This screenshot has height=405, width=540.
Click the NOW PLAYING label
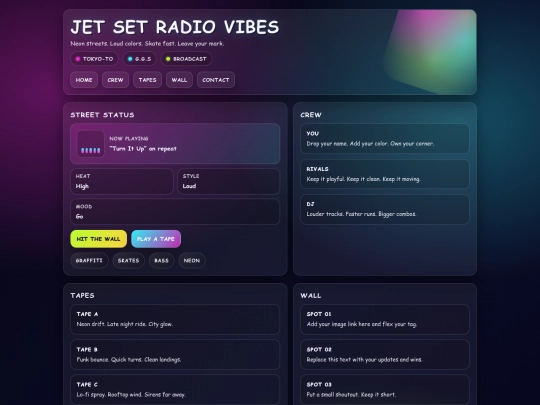click(x=129, y=138)
